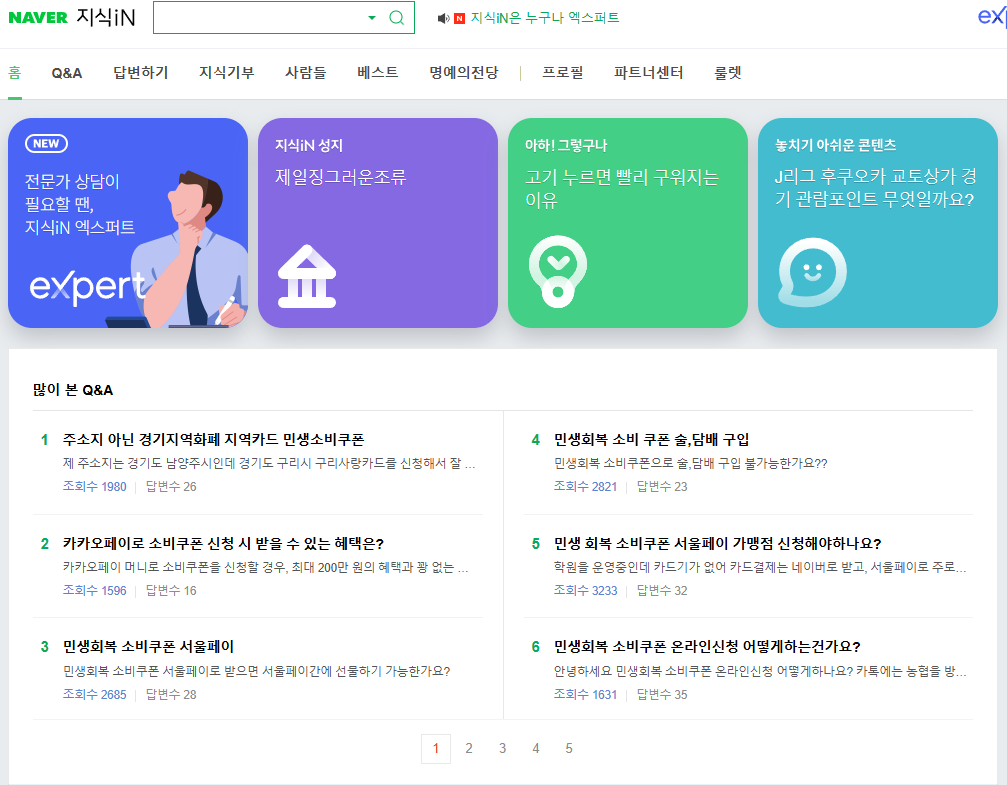Click the NAVER logo
The image size is (1007, 785).
coord(38,17)
